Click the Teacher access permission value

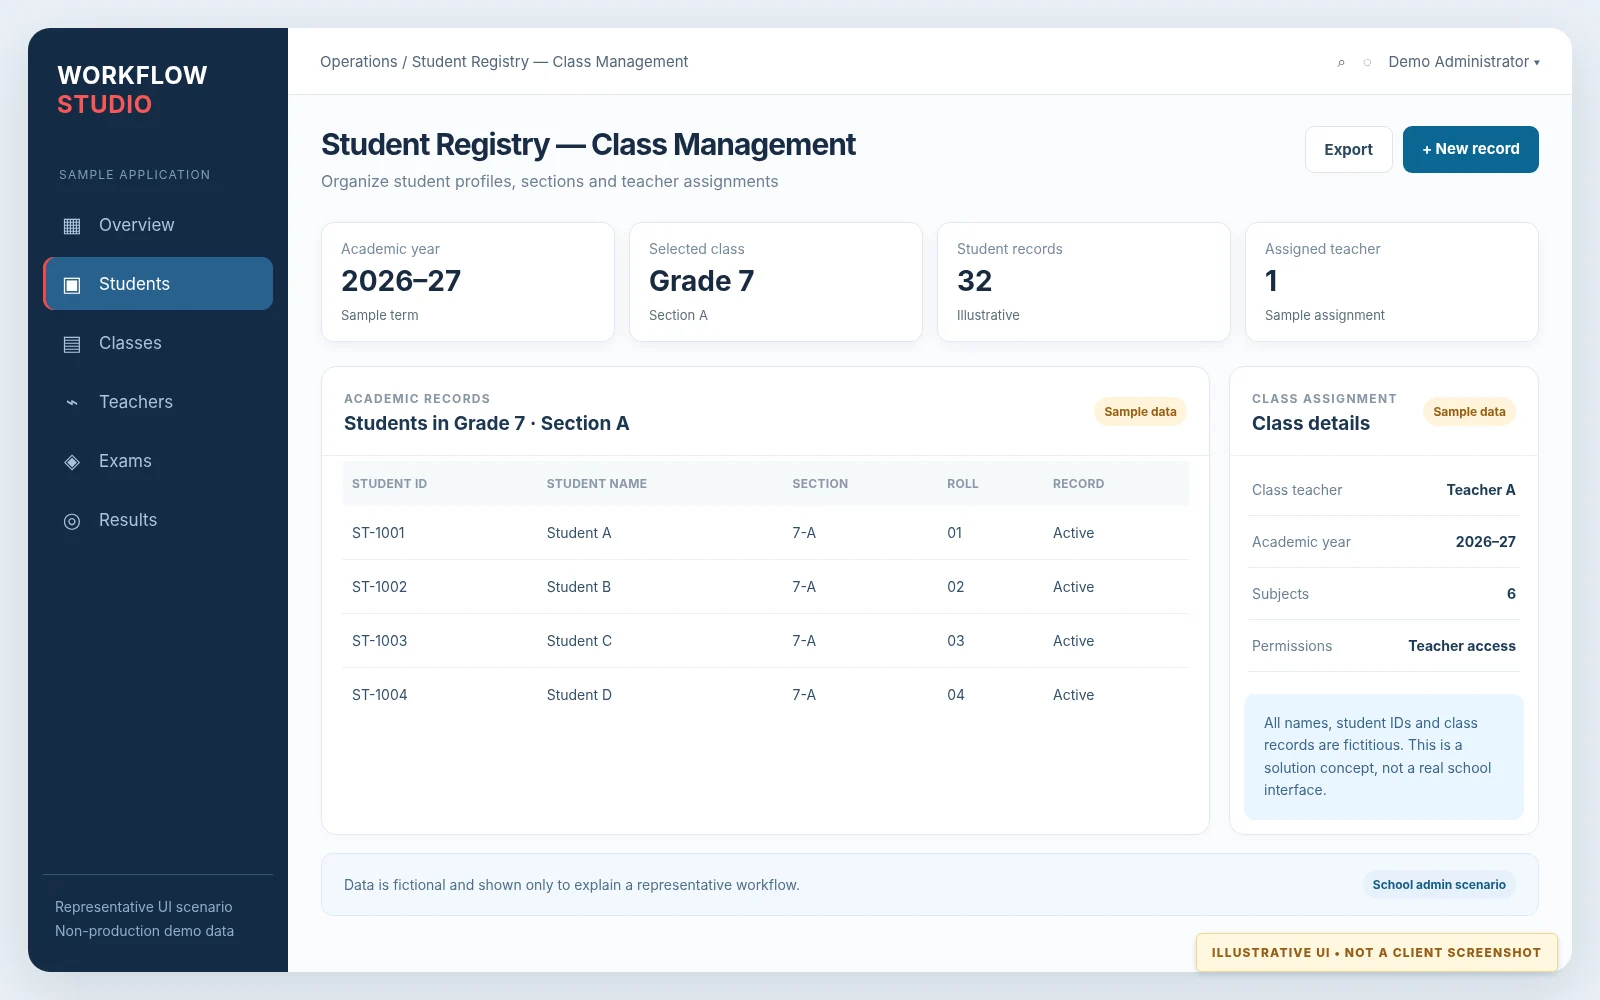click(x=1462, y=646)
